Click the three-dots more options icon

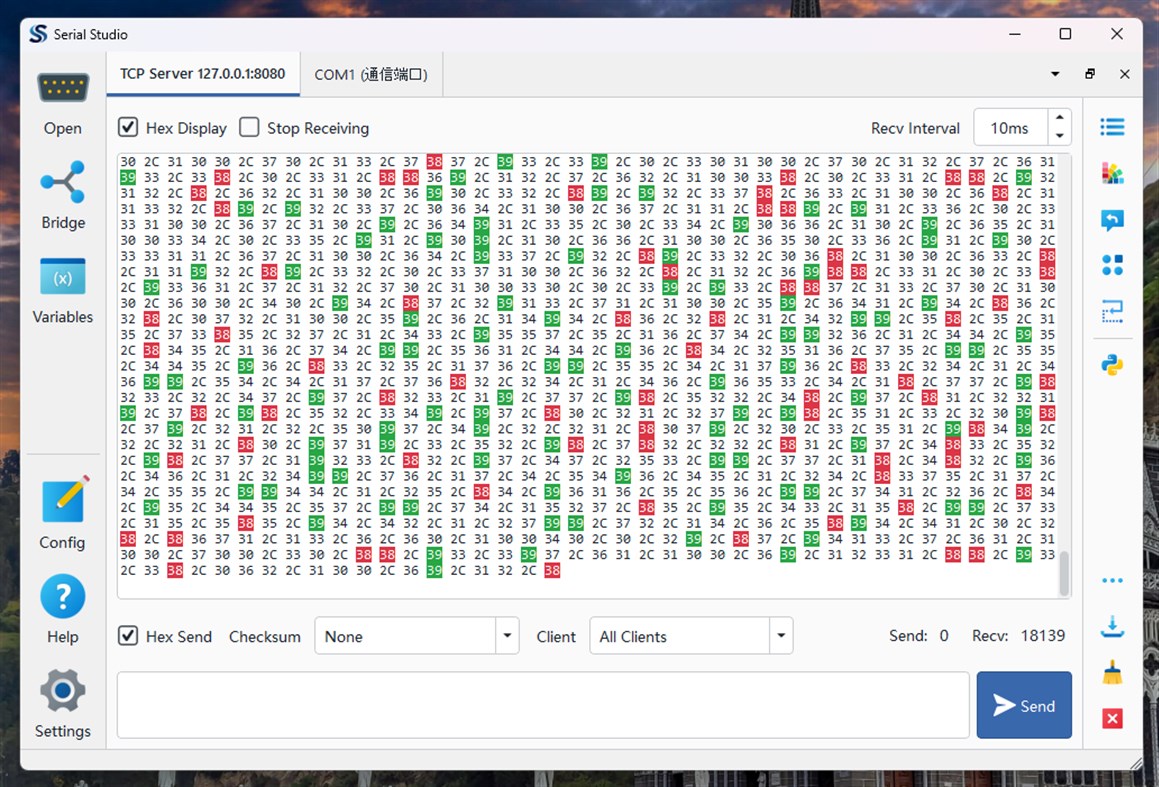[1112, 581]
